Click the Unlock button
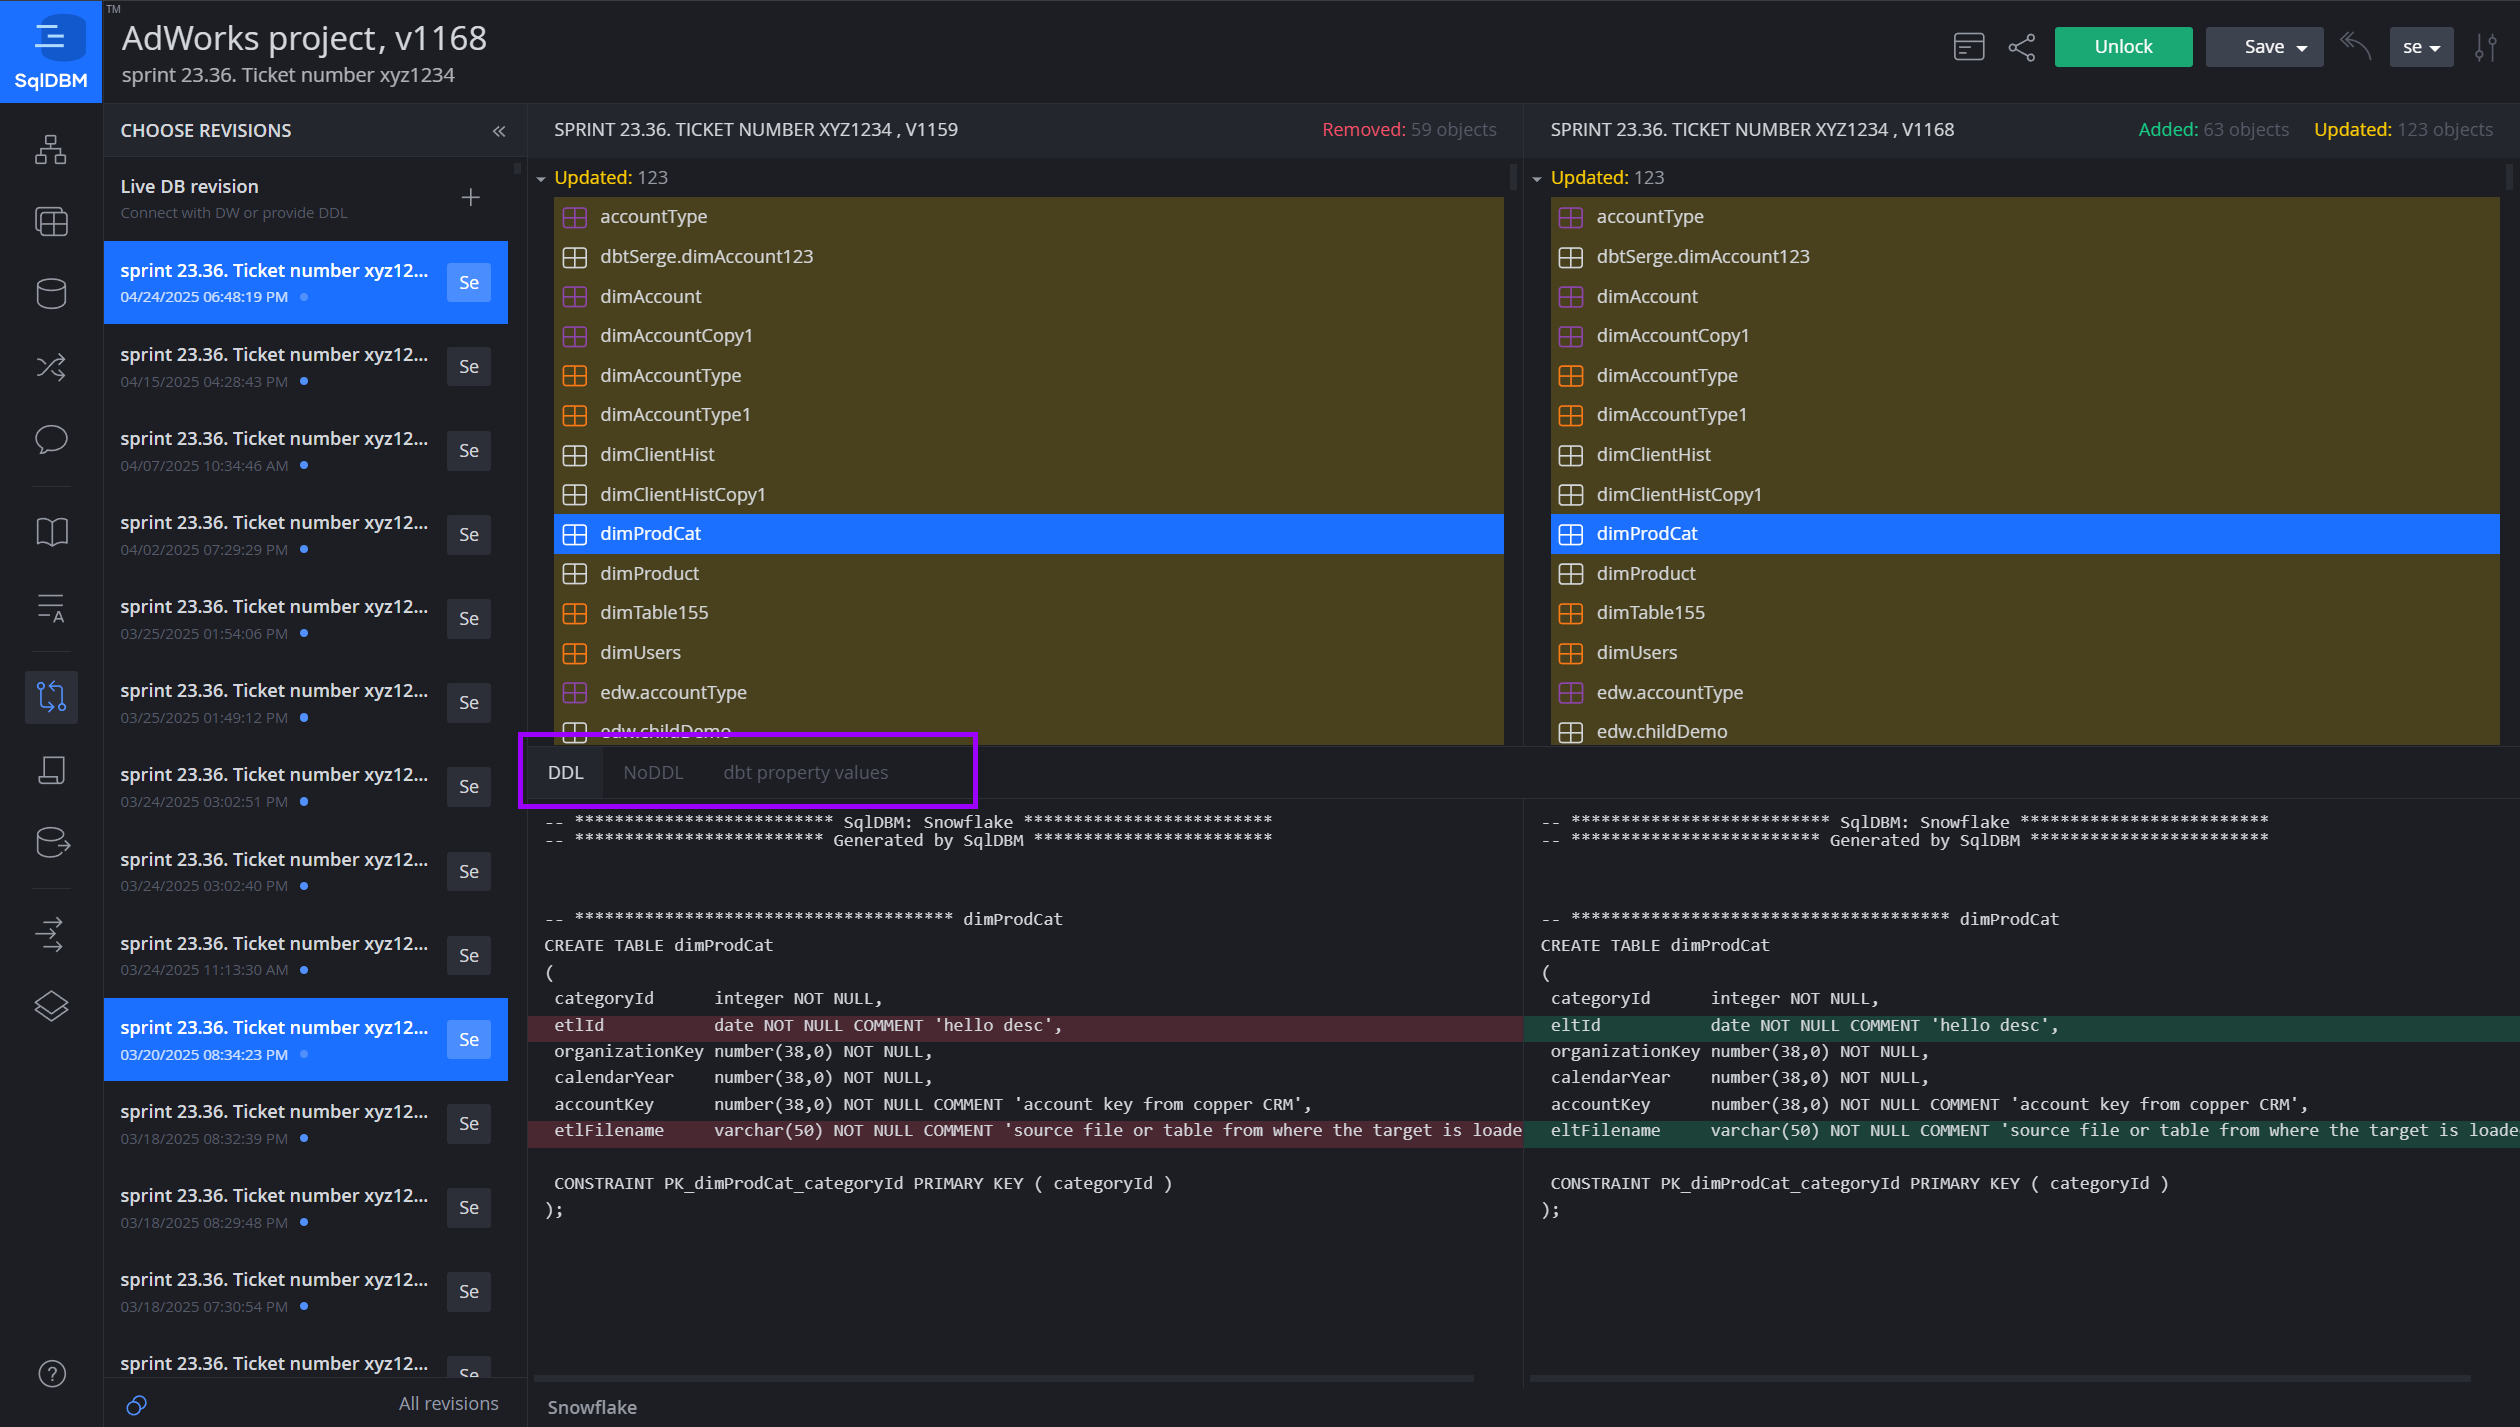The image size is (2520, 1427). [x=2122, y=46]
